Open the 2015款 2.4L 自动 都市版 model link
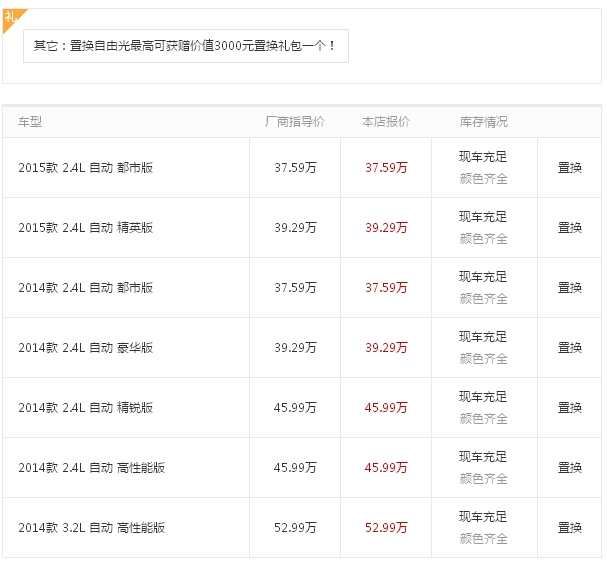The height and width of the screenshot is (565, 607). pyautogui.click(x=86, y=168)
